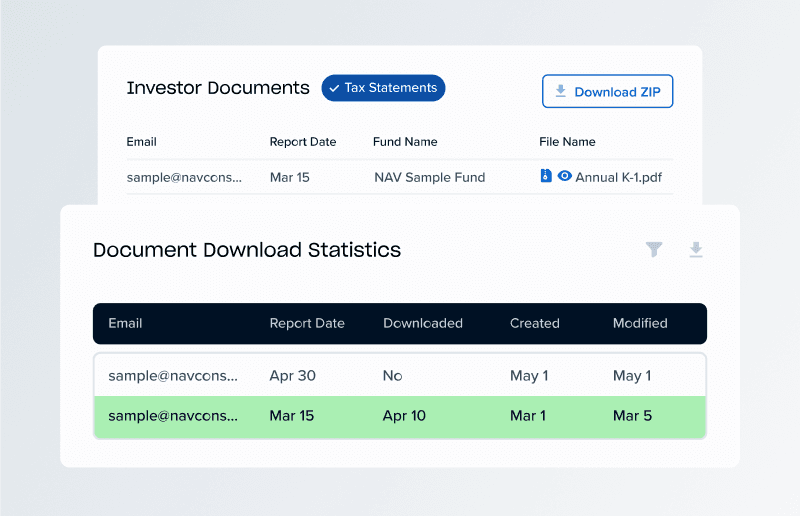Click the May 1 cell under Created
The width and height of the screenshot is (800, 516).
pos(529,376)
